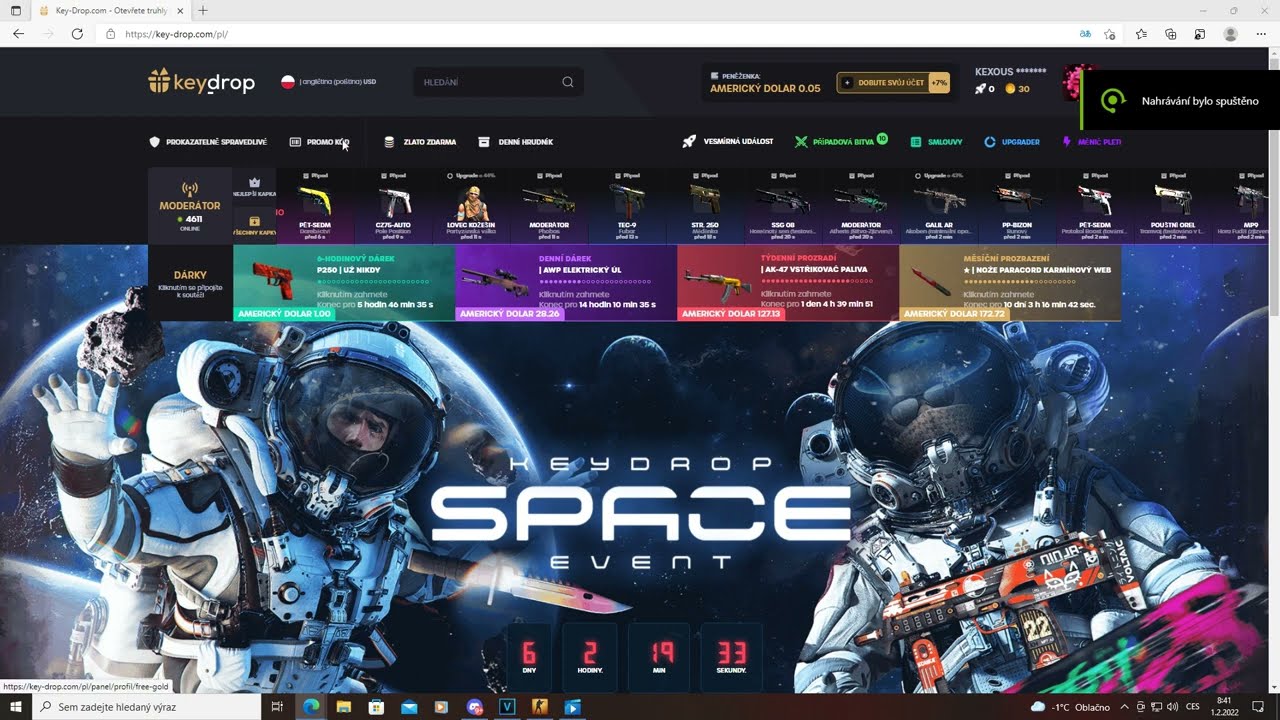
Task: Open browser settings and more menu
Action: (1261, 34)
